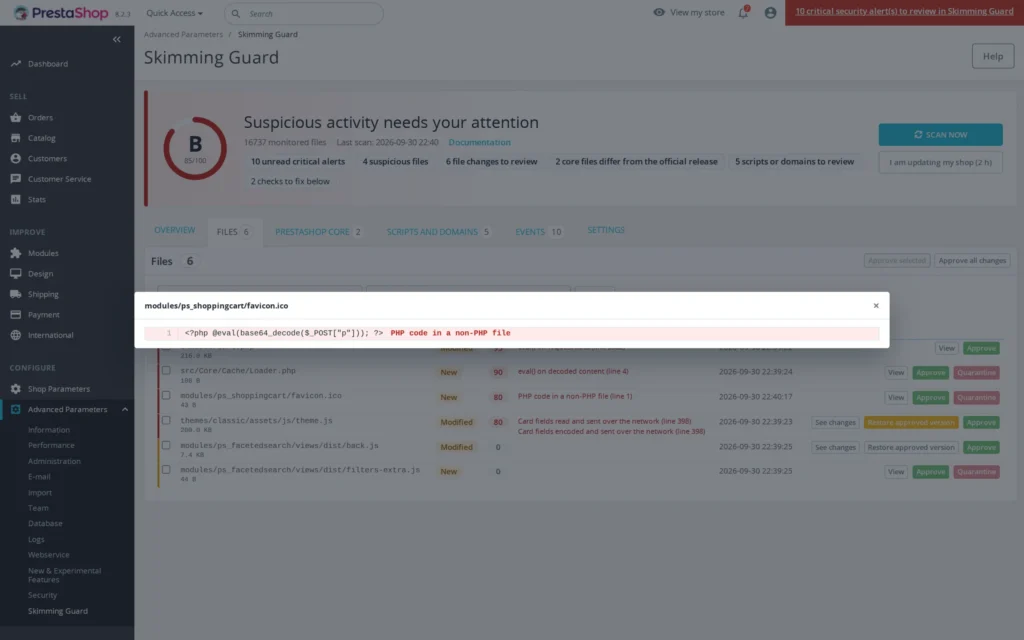Quarantine the Loader.php file
1024x640 pixels.
click(976, 372)
